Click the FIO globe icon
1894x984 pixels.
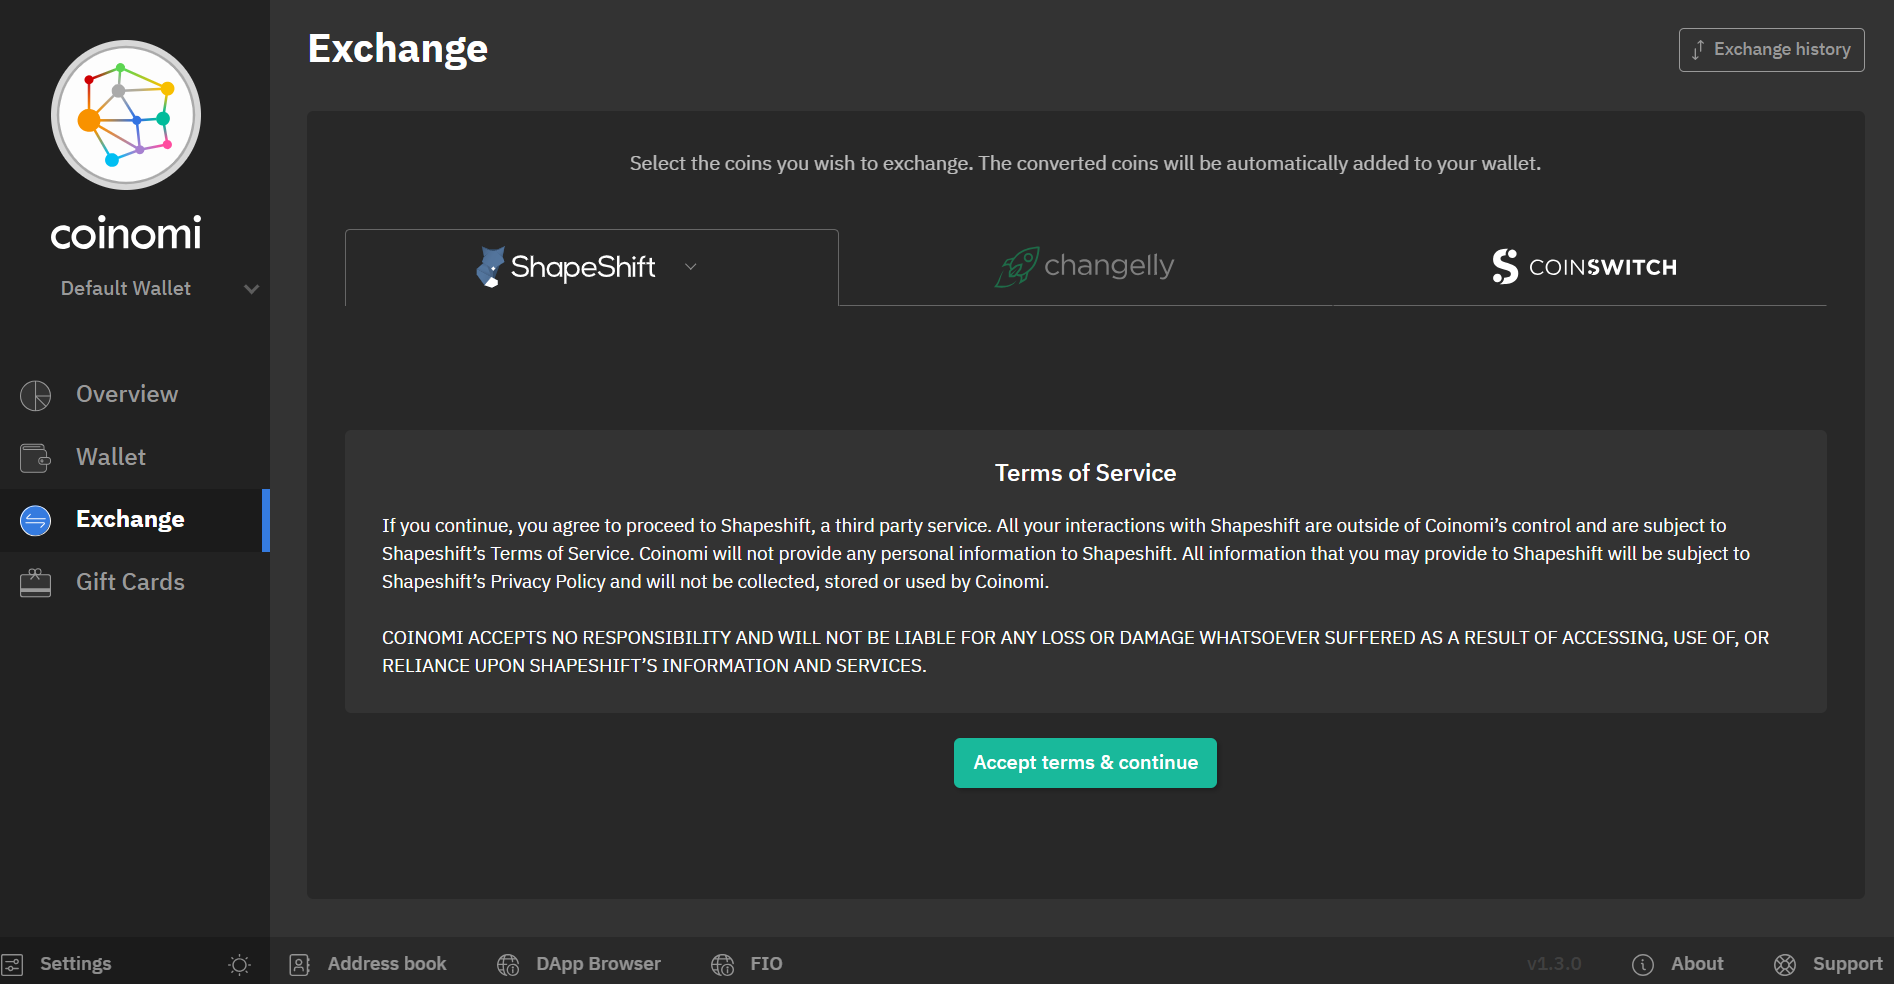point(722,964)
